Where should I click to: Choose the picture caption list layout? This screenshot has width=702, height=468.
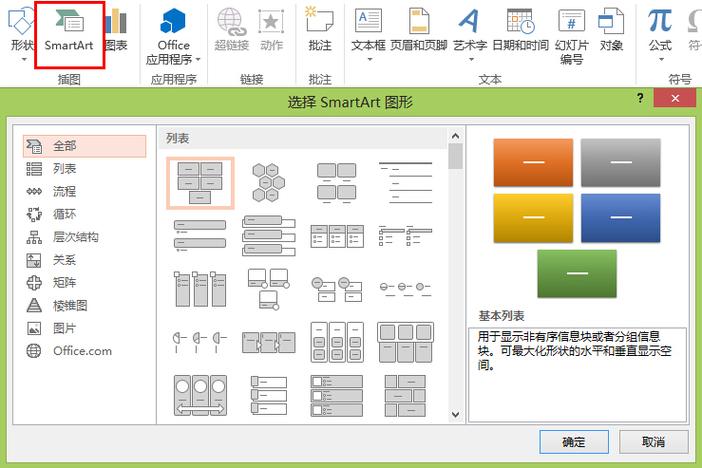[x=337, y=182]
